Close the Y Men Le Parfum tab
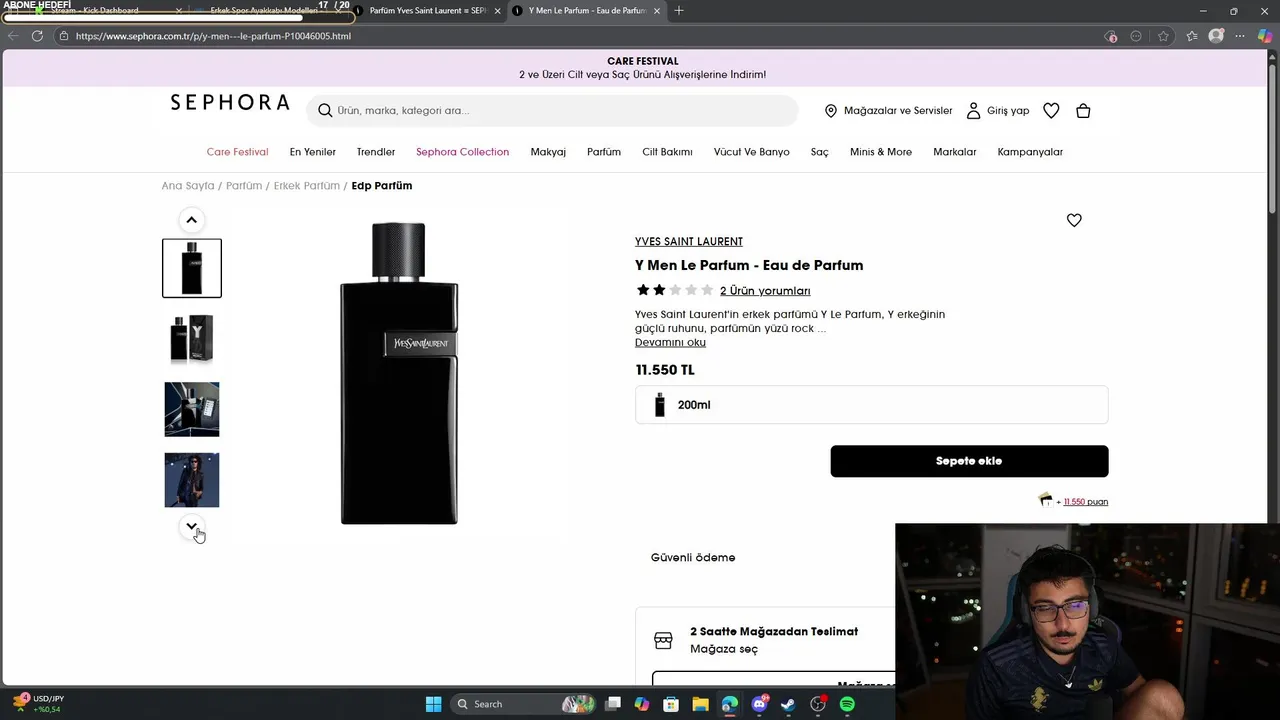The image size is (1280, 720). 657,10
